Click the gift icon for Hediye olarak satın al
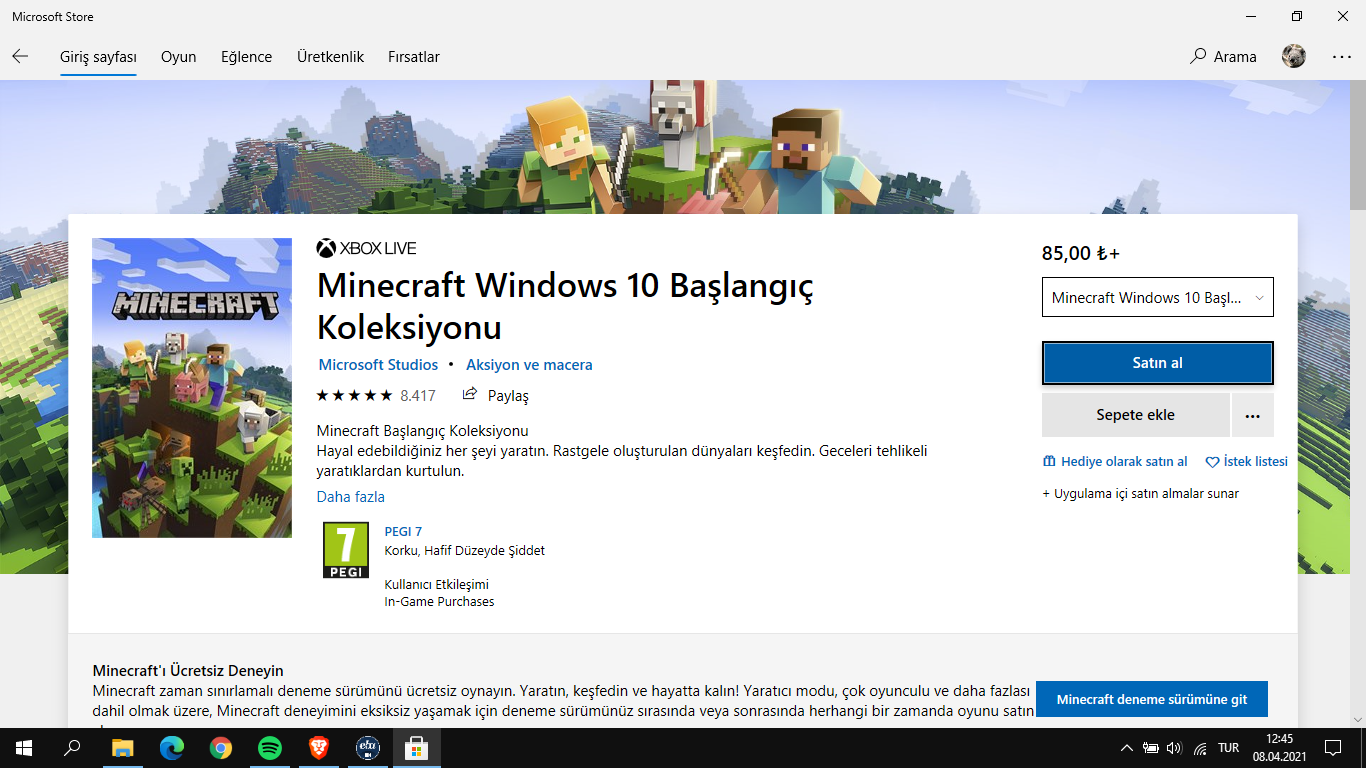 (1049, 462)
